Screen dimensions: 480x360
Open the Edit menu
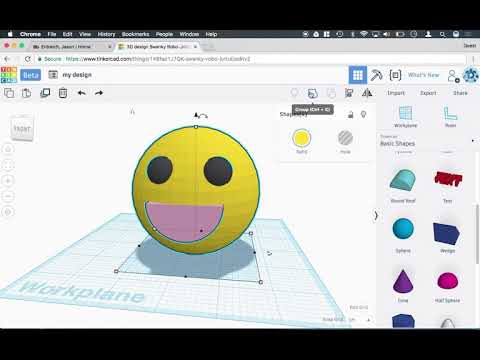(x=68, y=34)
